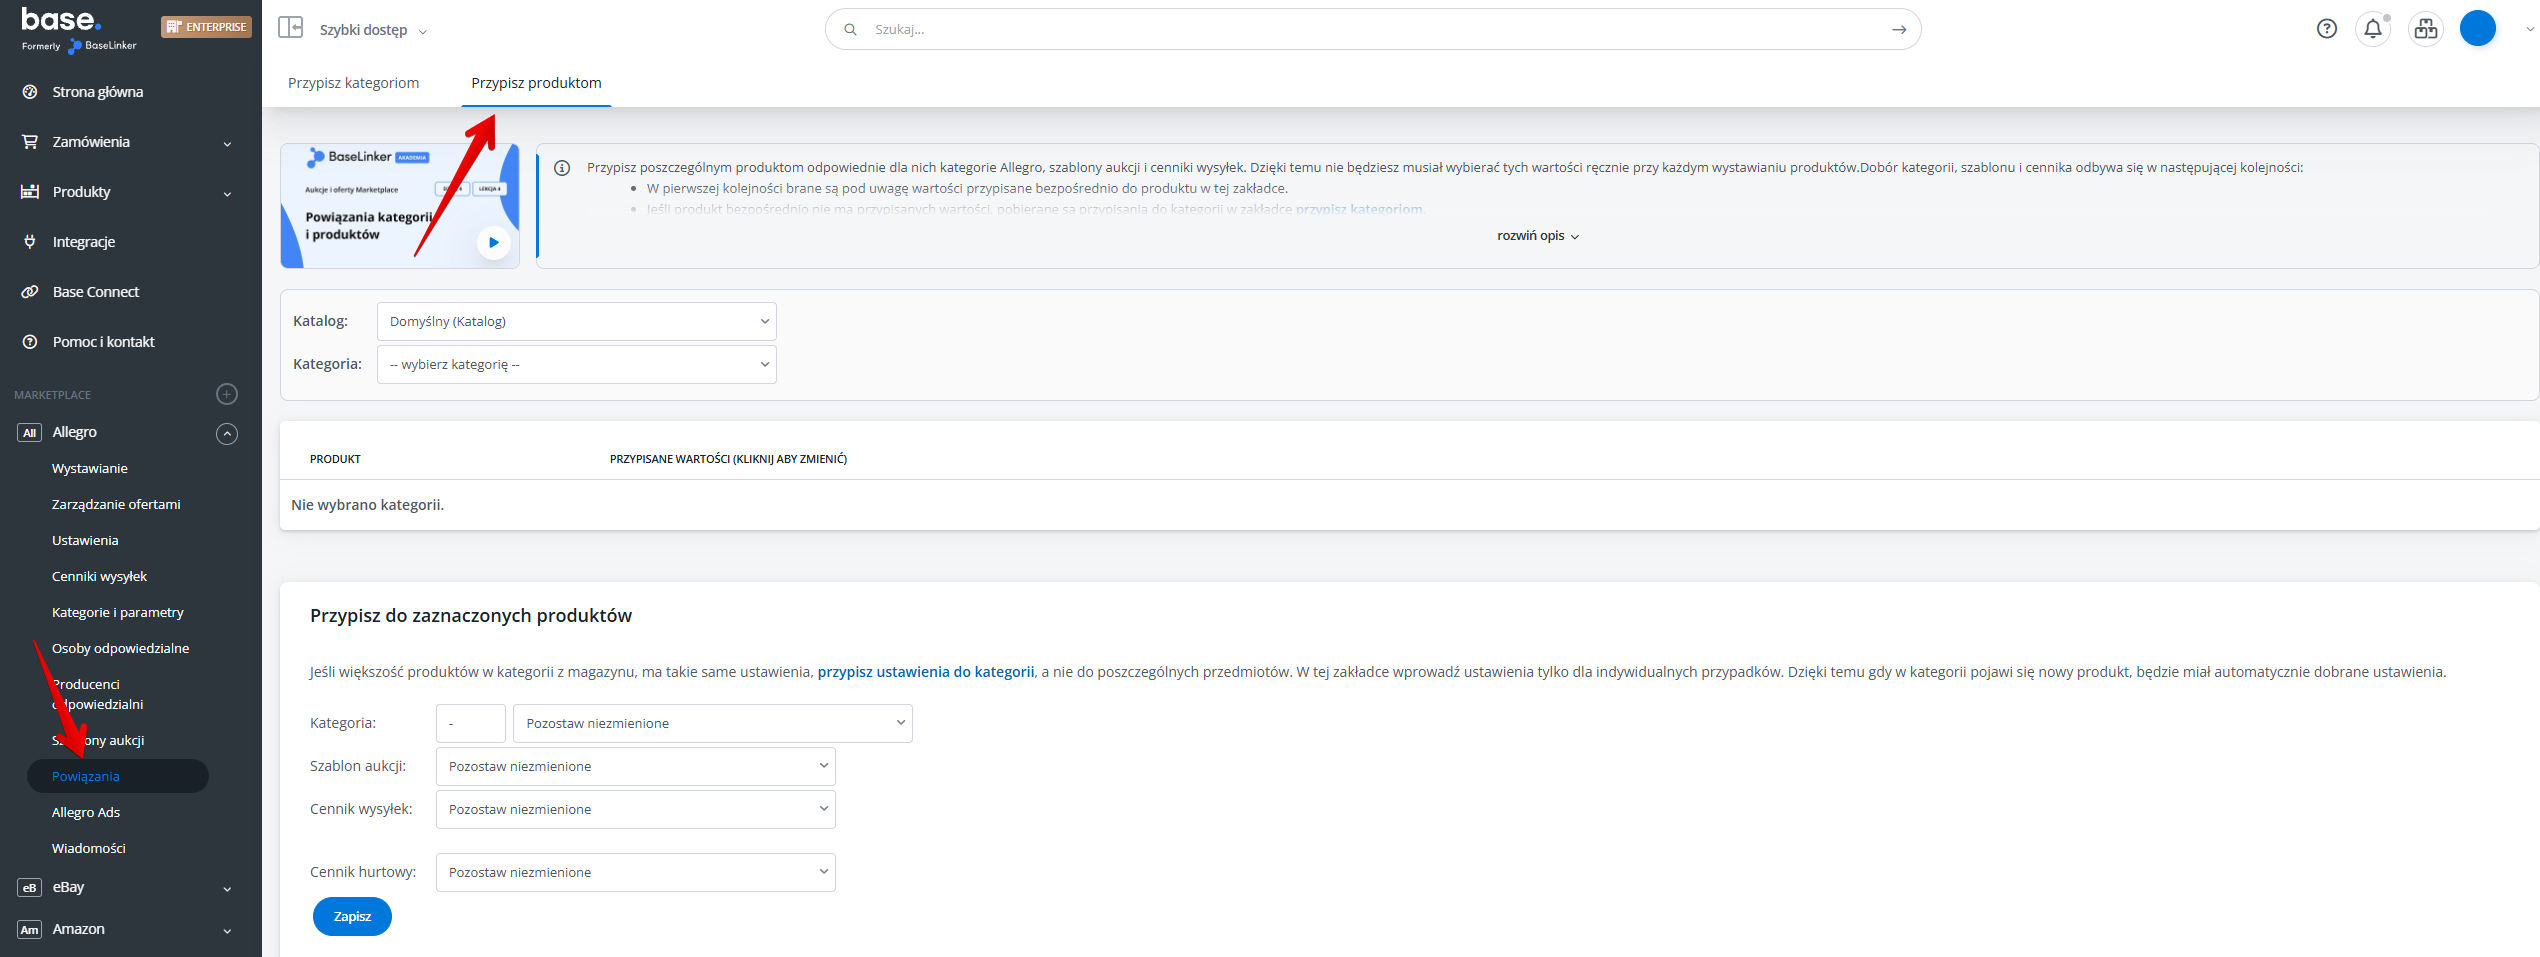Click the gift box icon in header
Image resolution: width=2540 pixels, height=957 pixels.
tap(2425, 29)
